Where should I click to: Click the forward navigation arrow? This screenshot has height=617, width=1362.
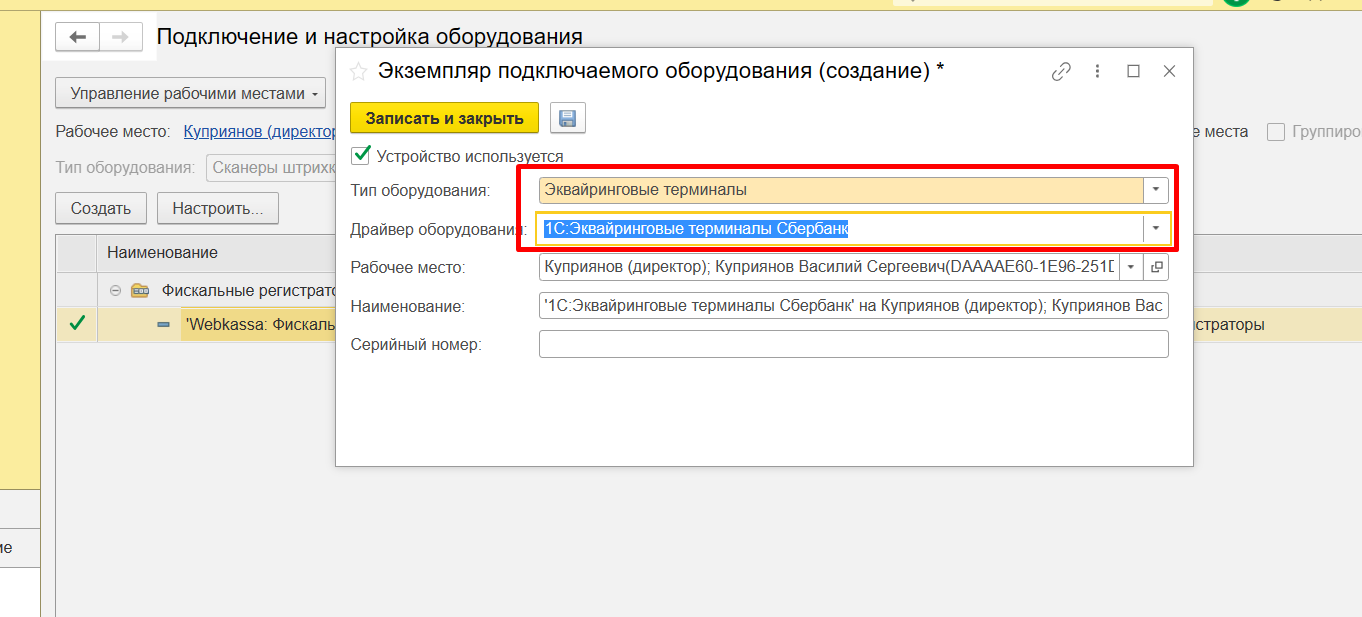tap(120, 37)
